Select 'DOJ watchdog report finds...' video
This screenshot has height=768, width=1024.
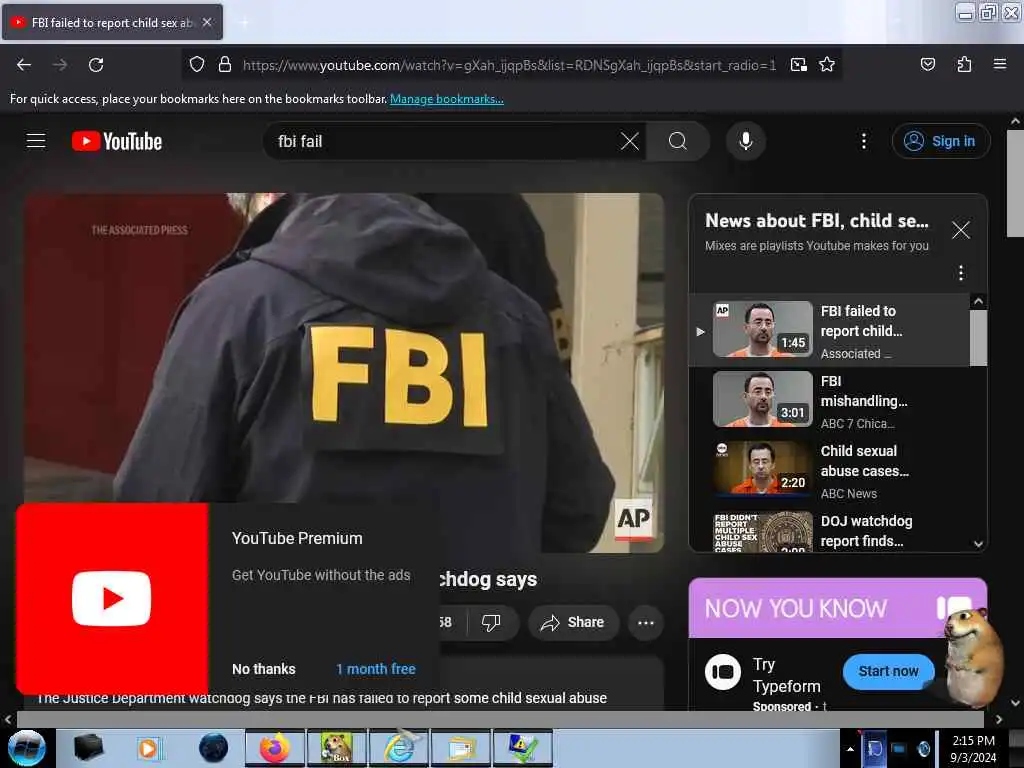click(829, 530)
